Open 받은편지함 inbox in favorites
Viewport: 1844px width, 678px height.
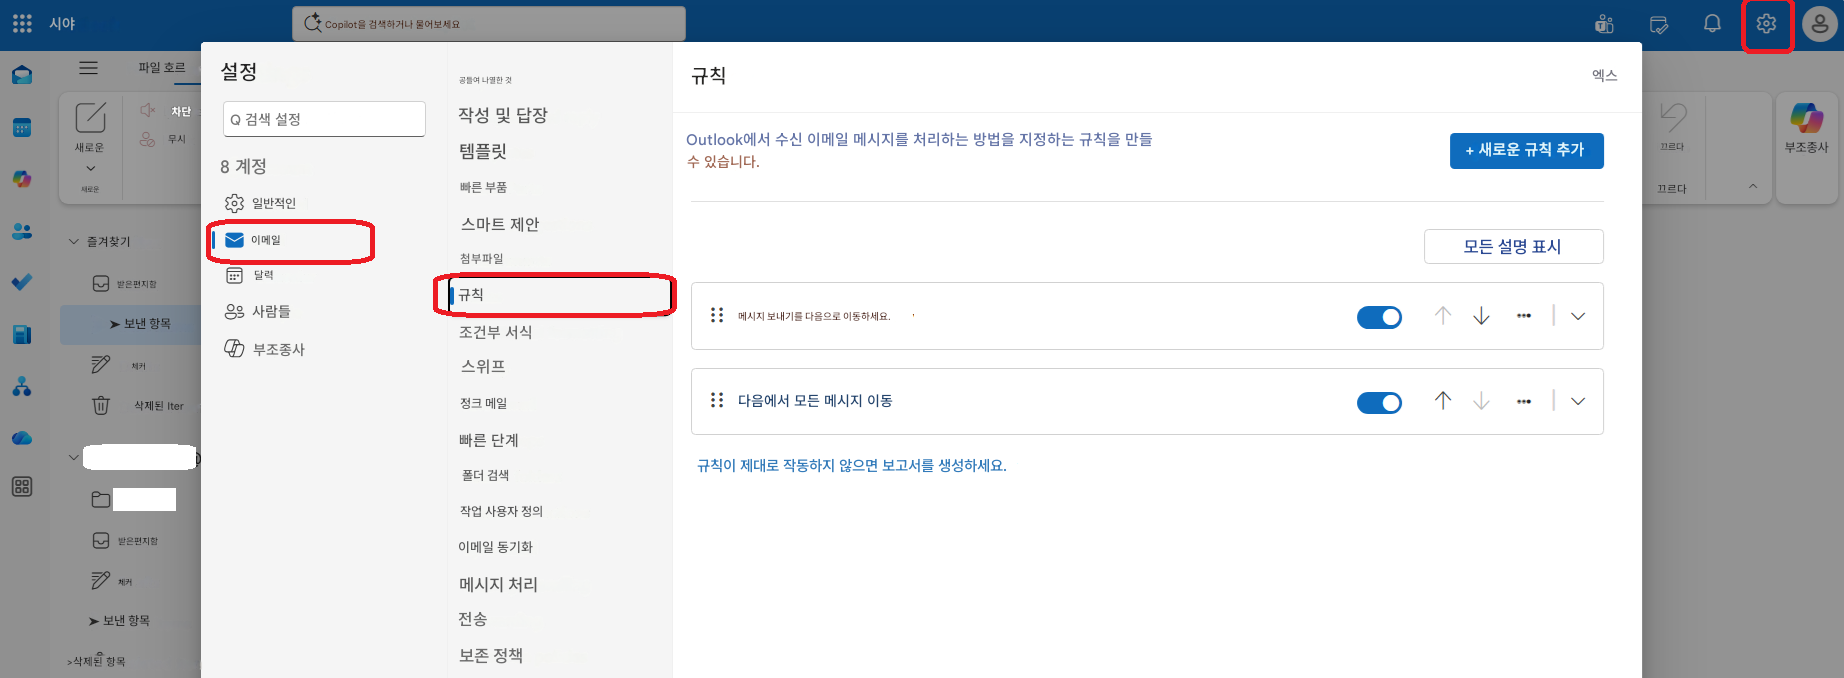point(135,284)
